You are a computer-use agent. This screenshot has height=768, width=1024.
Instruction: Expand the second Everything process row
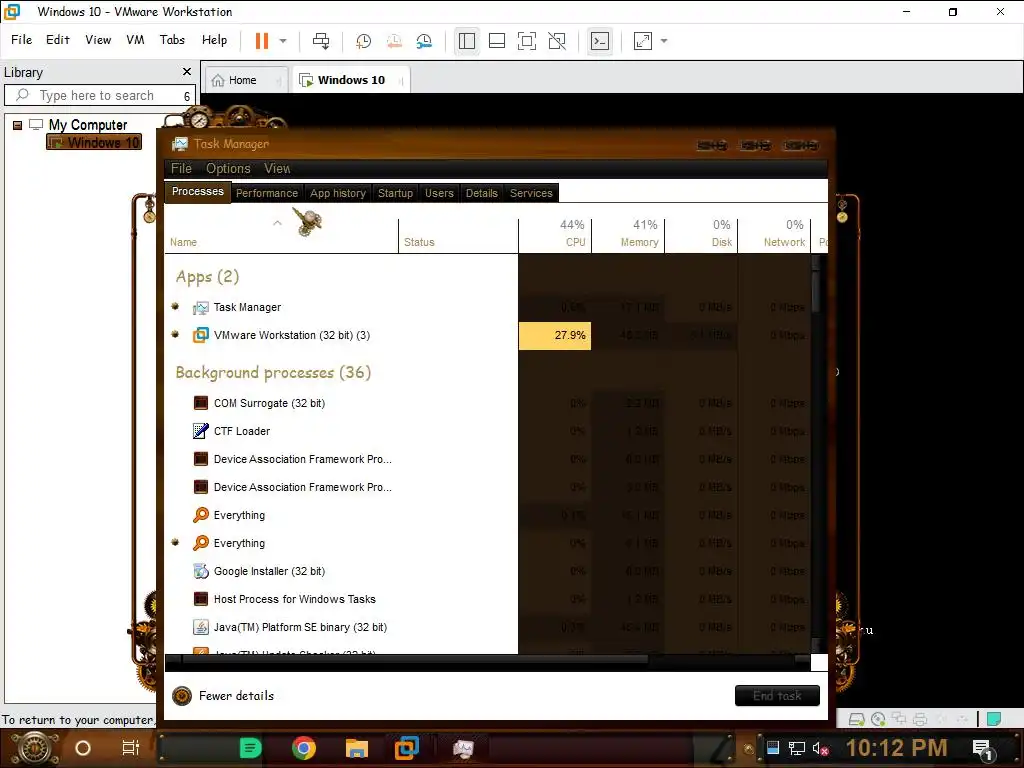click(x=175, y=542)
